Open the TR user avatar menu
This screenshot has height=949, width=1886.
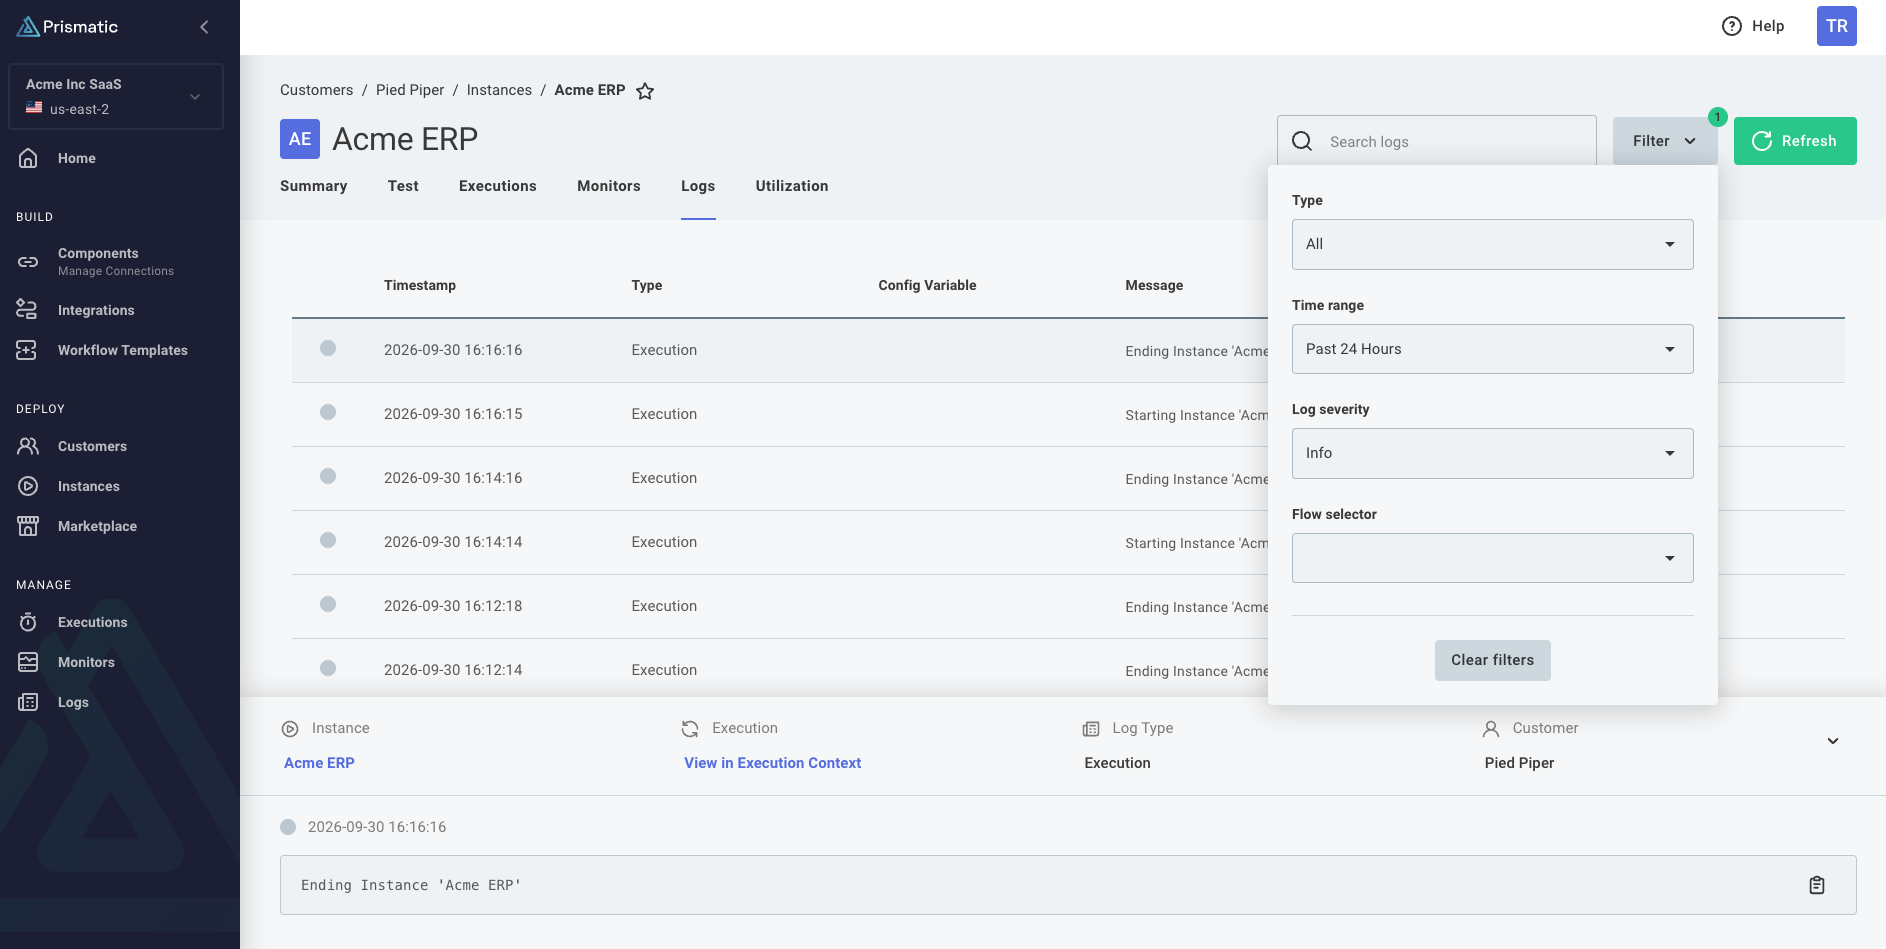pos(1837,26)
